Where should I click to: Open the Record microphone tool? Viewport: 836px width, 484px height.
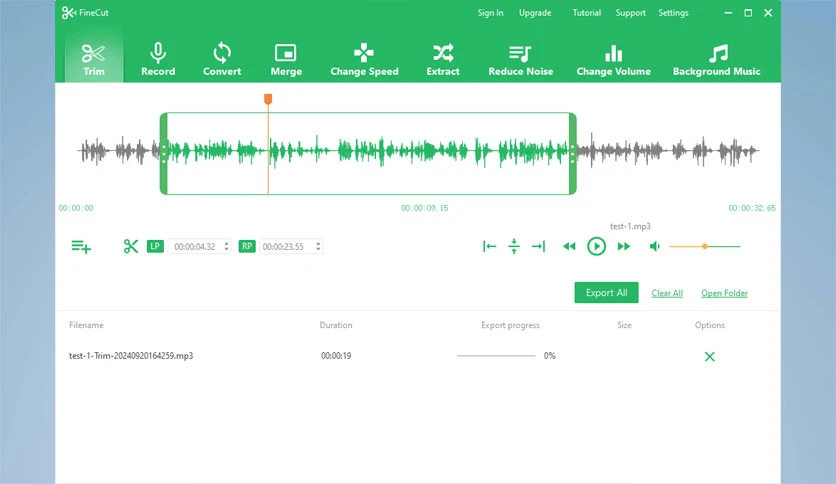pos(158,59)
